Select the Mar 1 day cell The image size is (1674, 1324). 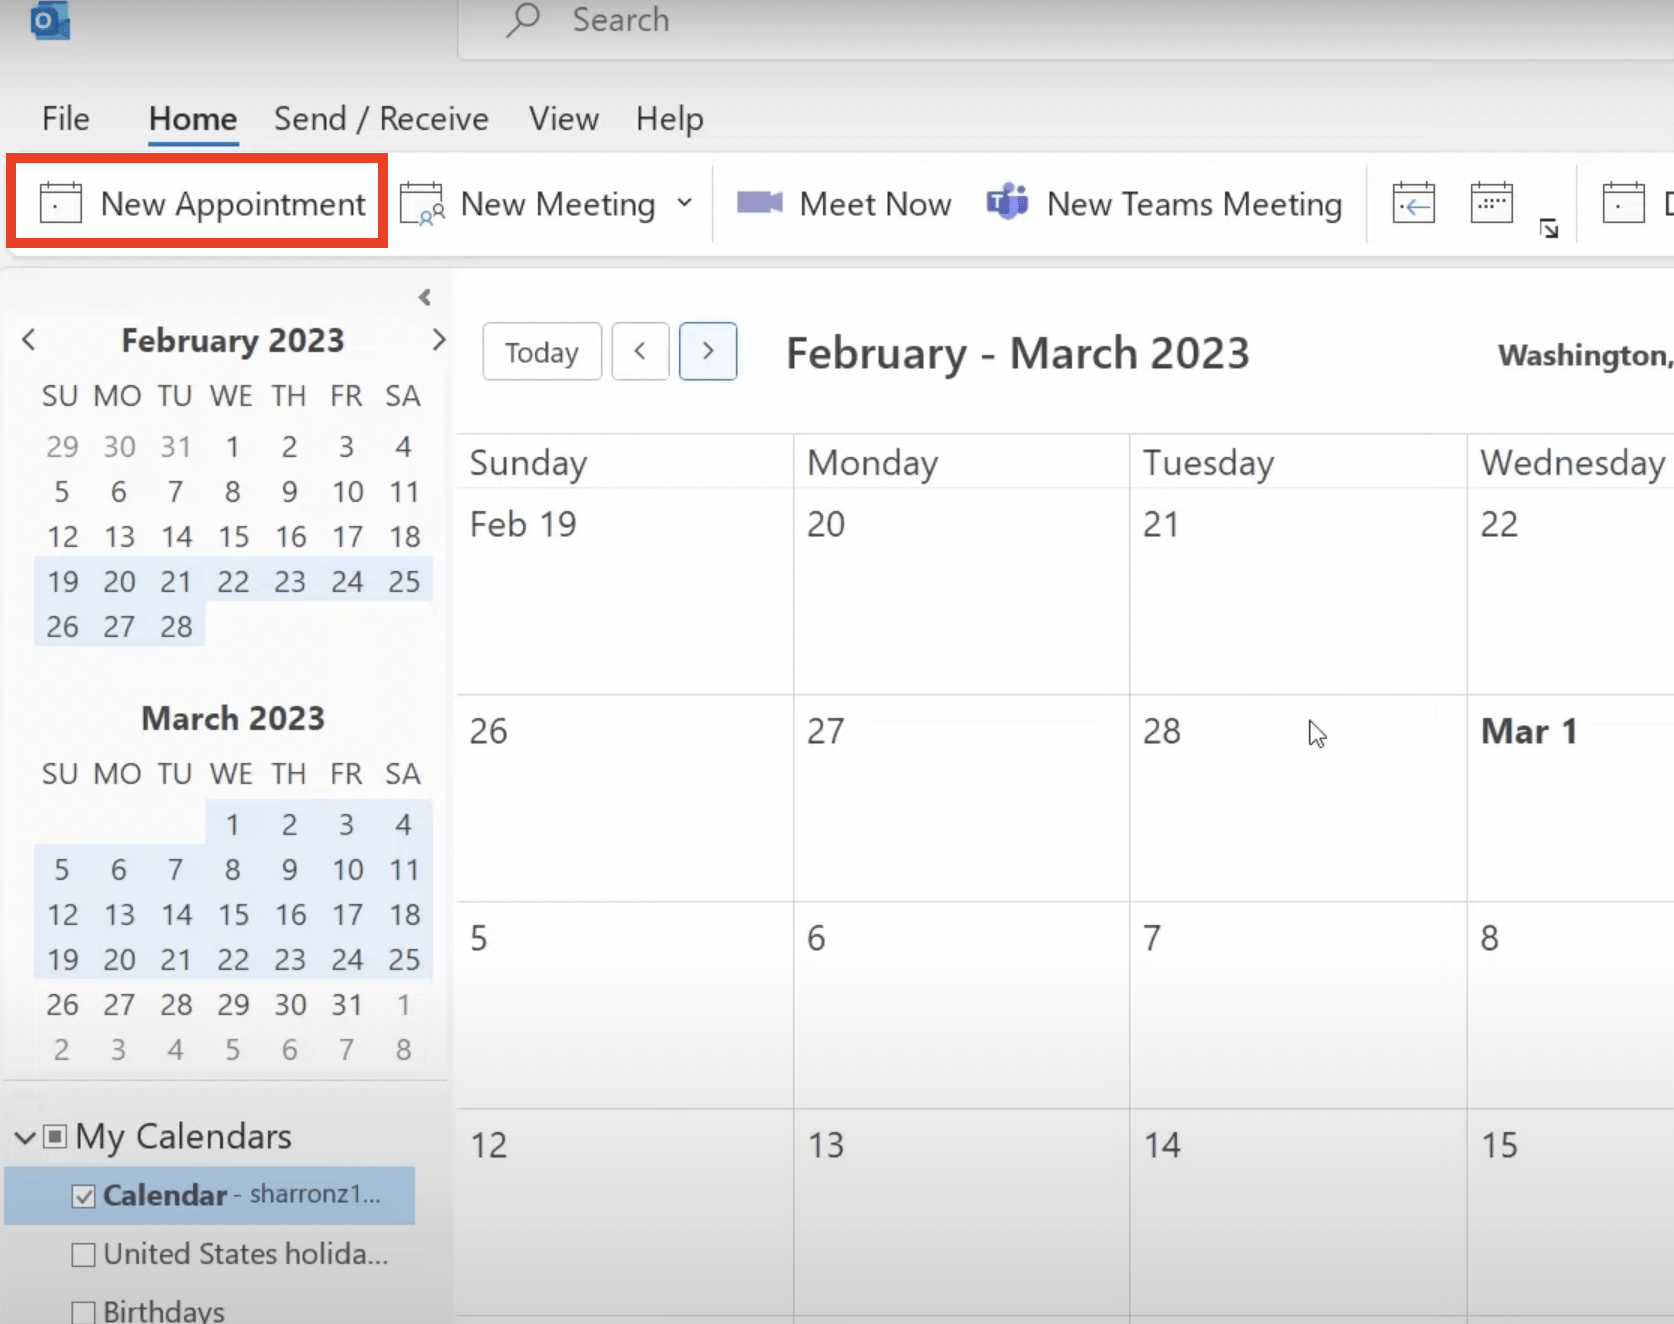pos(1571,798)
